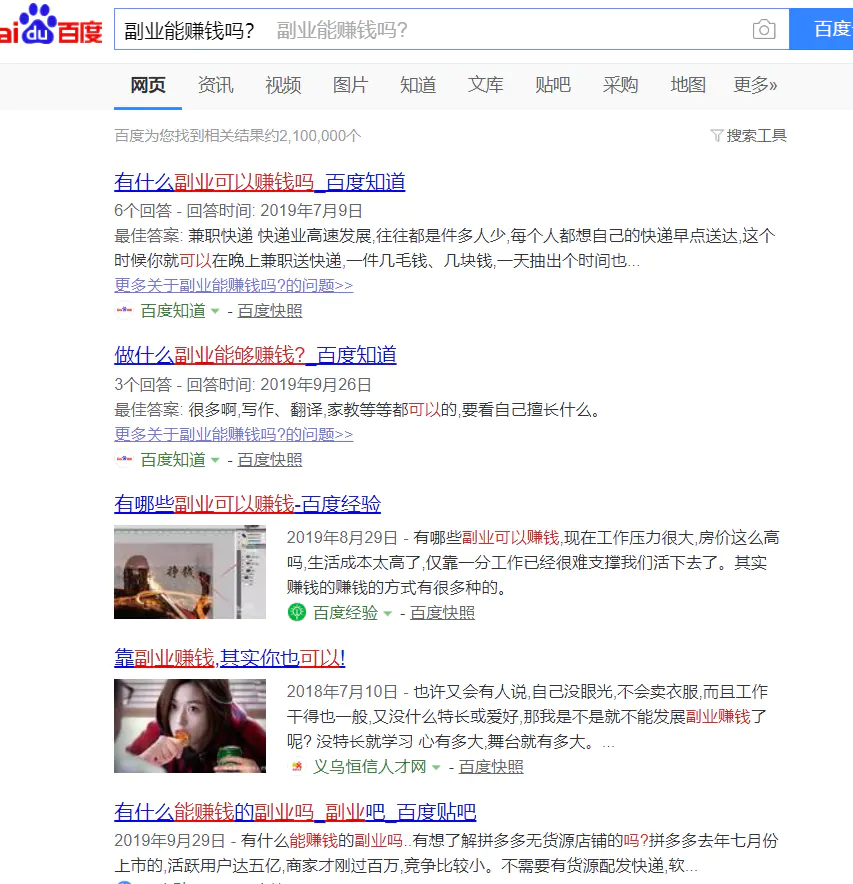
Task: Click the text 6个回答 - 回答时间: 2019年7月9日
Action: click(x=238, y=211)
